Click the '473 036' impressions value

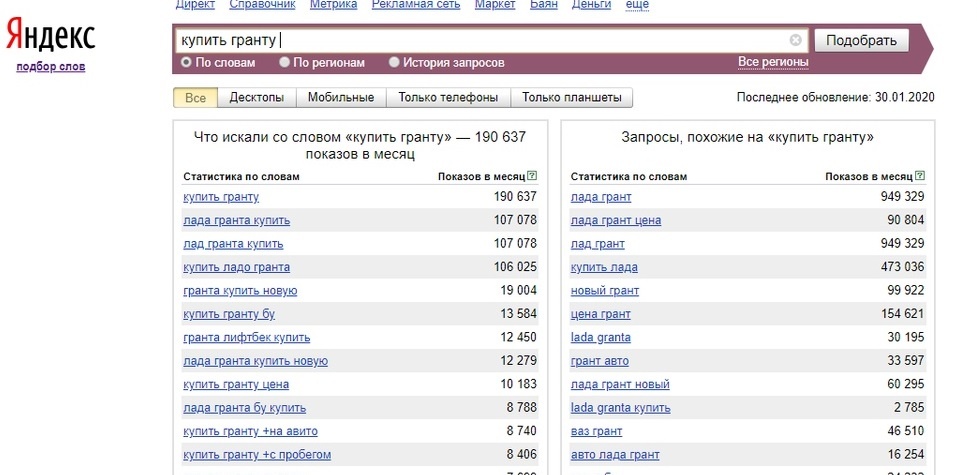[x=902, y=267]
